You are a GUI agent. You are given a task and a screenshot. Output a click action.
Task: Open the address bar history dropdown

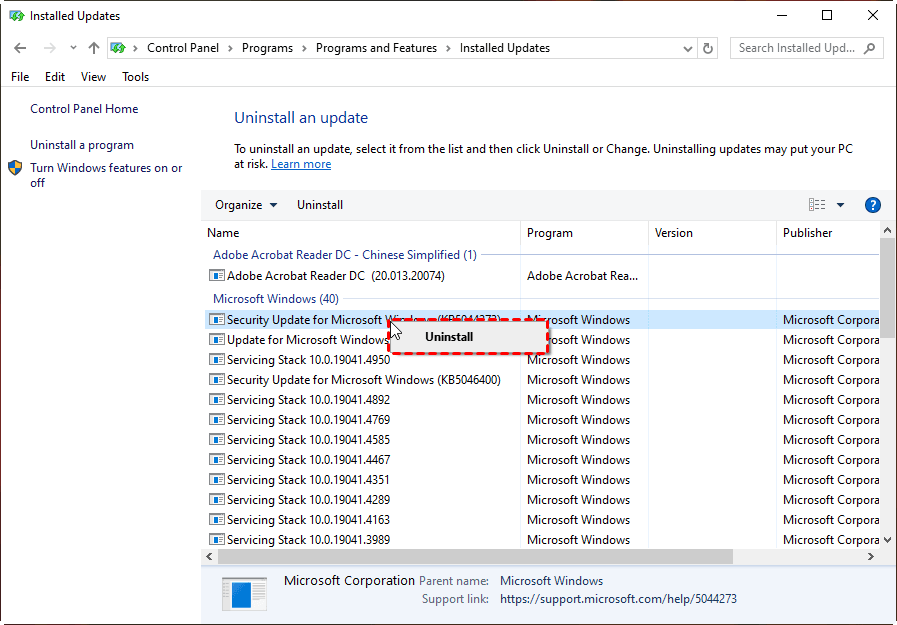688,49
